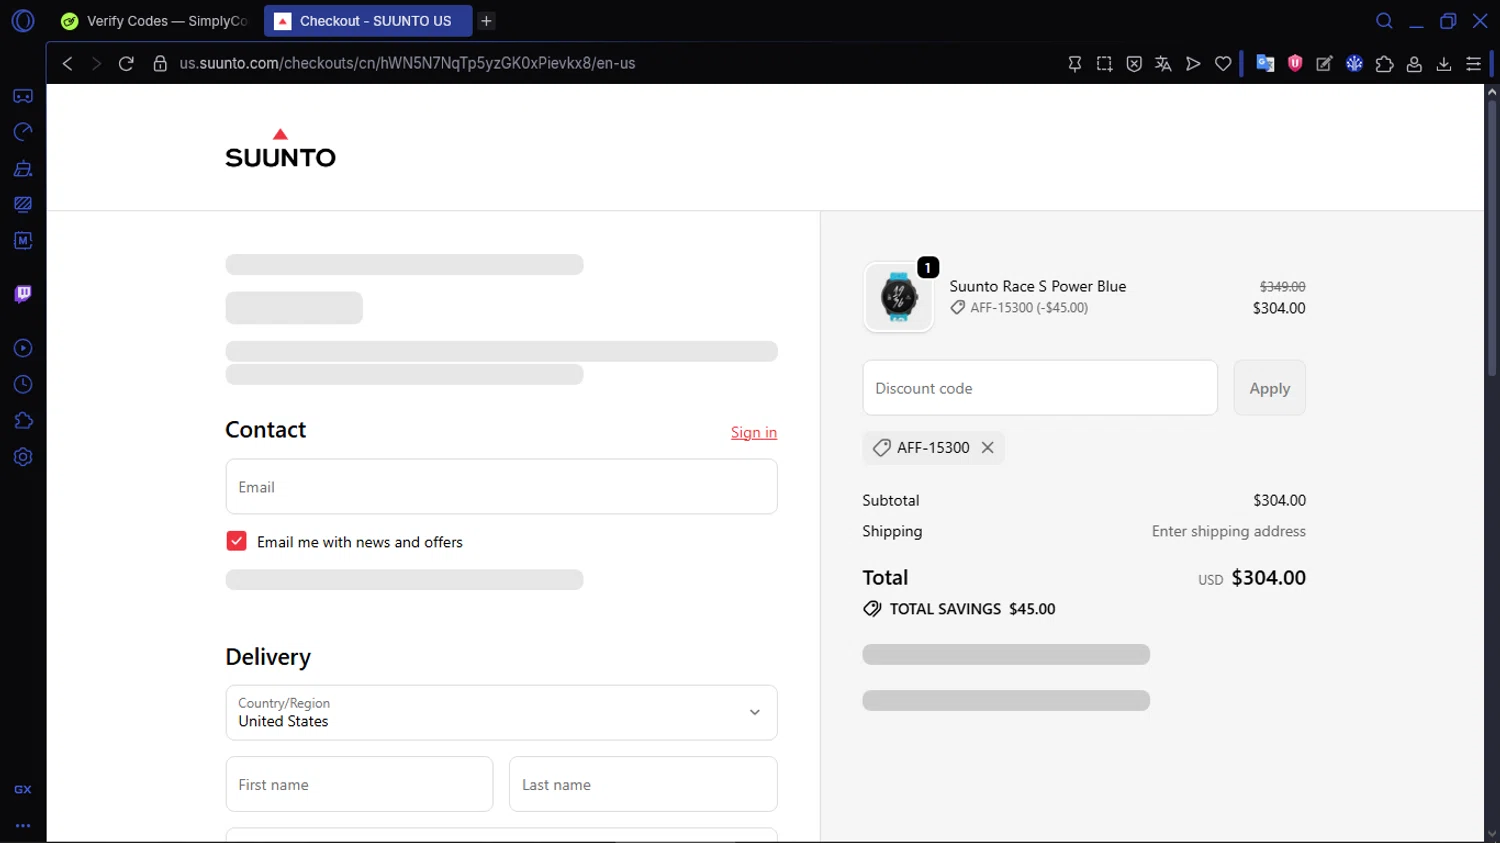
Task: Expand the Country/Region dropdown
Action: click(501, 712)
